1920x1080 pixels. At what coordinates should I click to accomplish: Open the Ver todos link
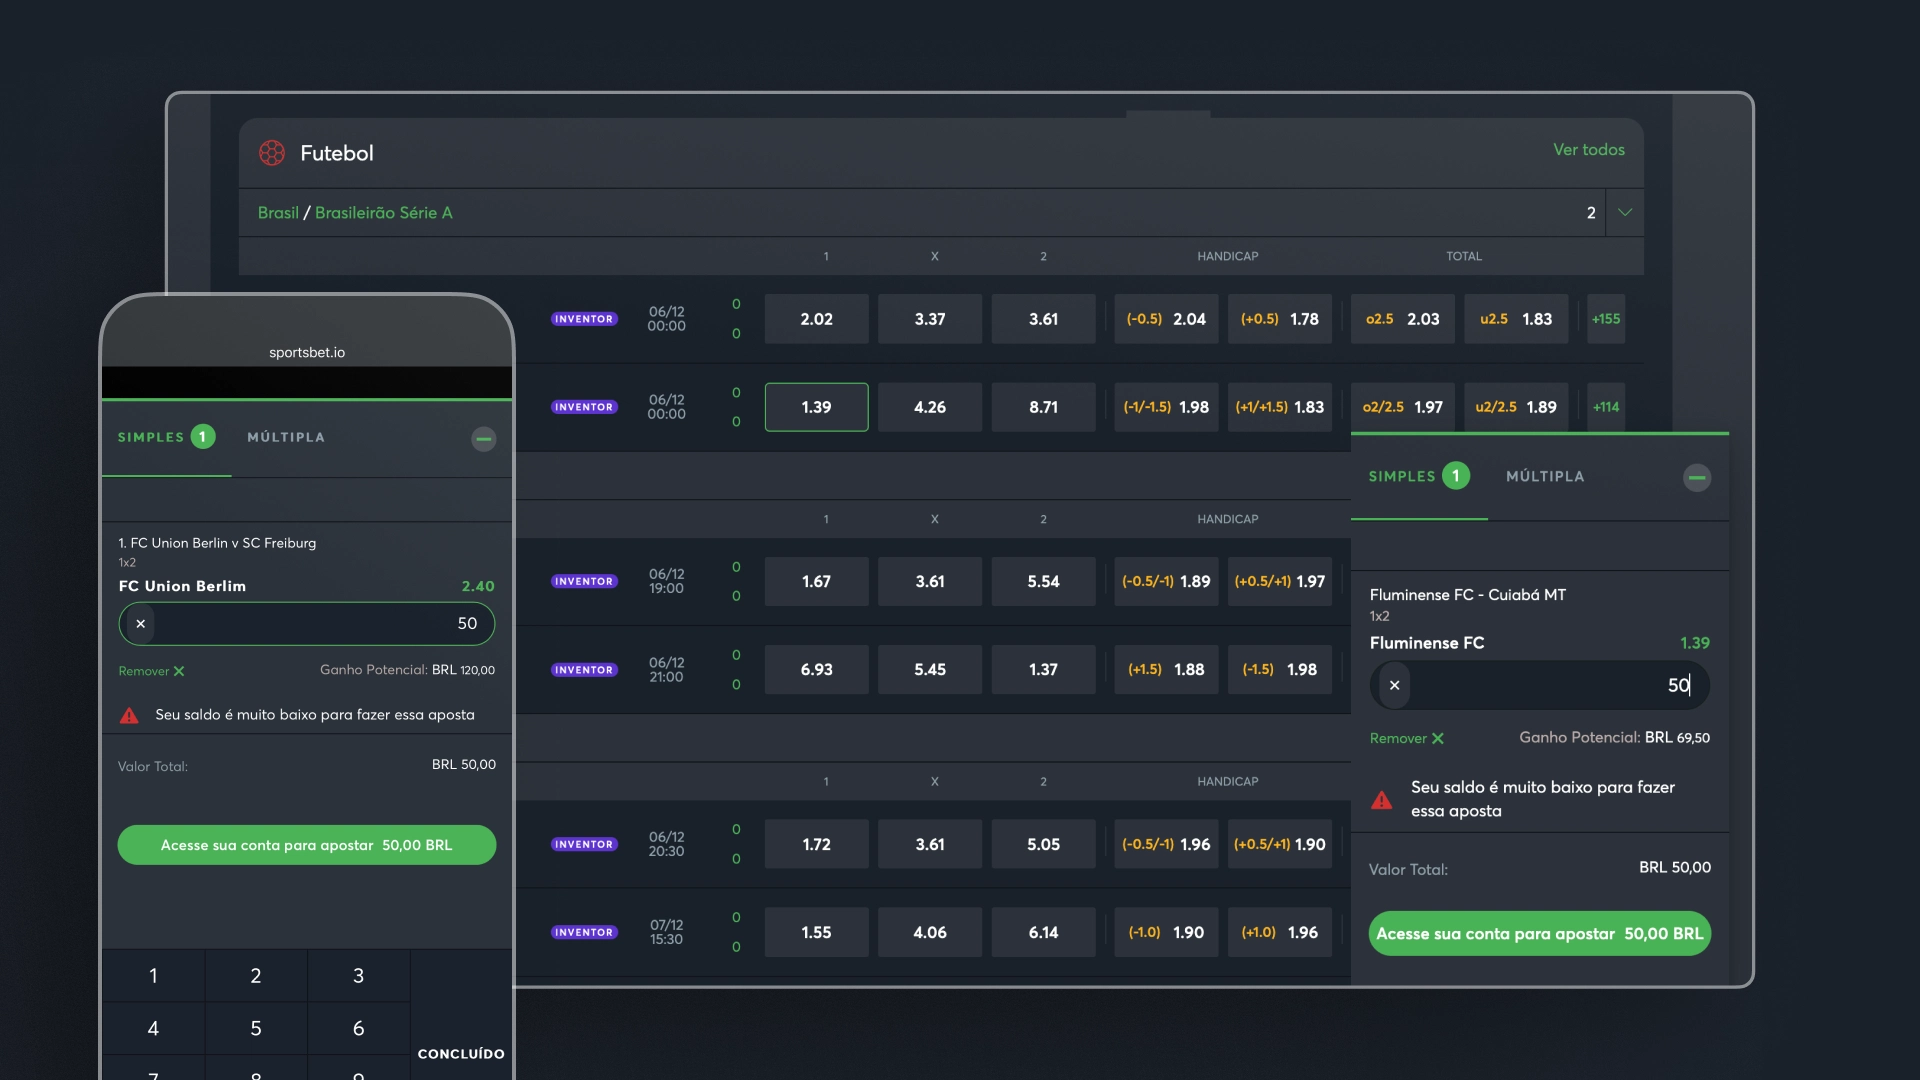1588,150
